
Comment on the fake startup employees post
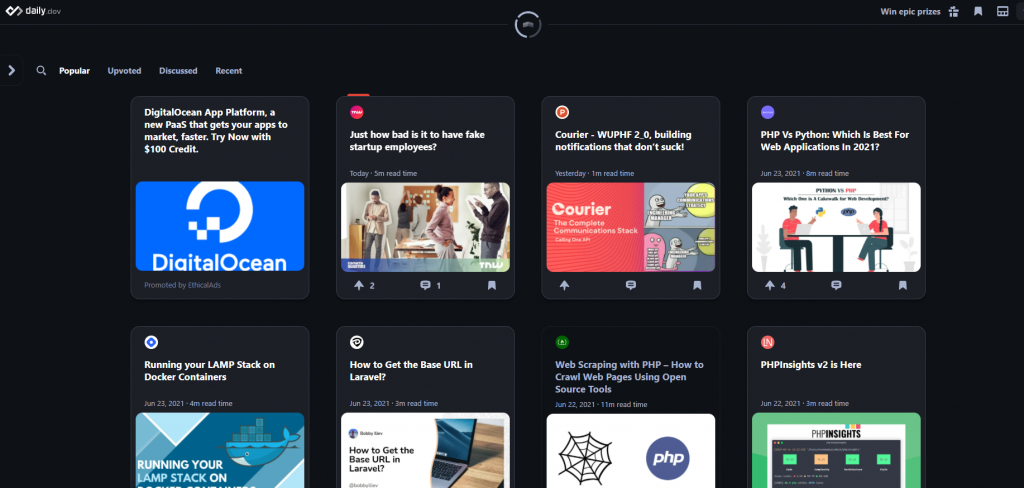tap(425, 285)
